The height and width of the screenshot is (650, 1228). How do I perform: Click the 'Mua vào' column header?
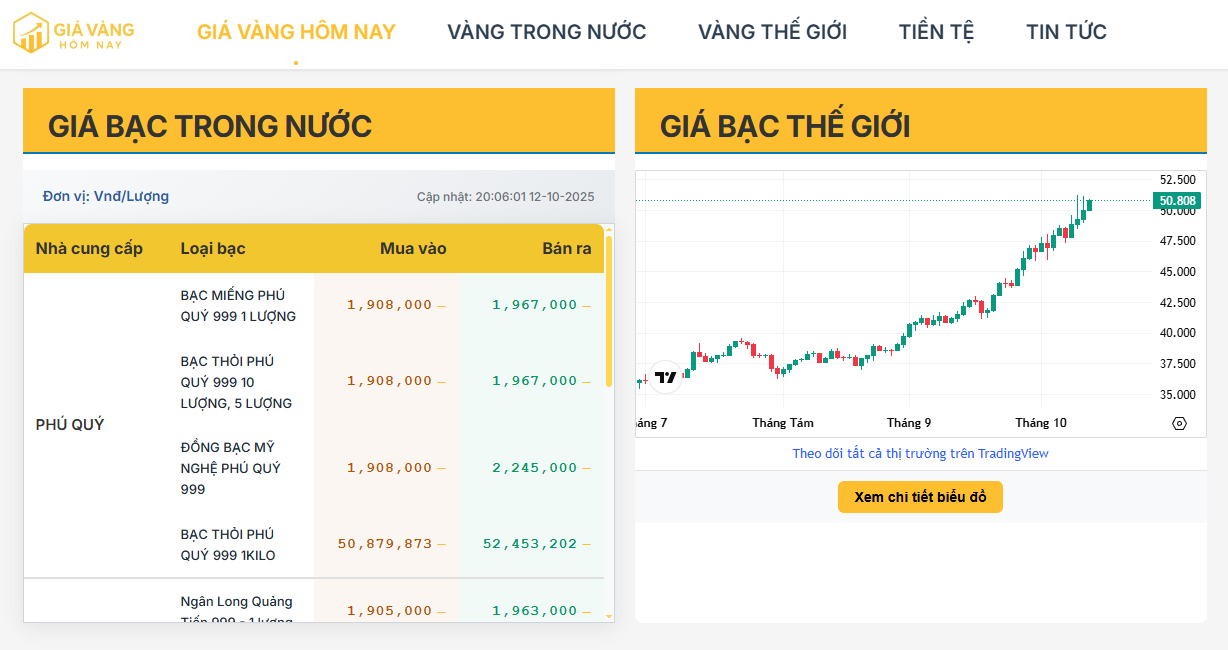point(413,248)
